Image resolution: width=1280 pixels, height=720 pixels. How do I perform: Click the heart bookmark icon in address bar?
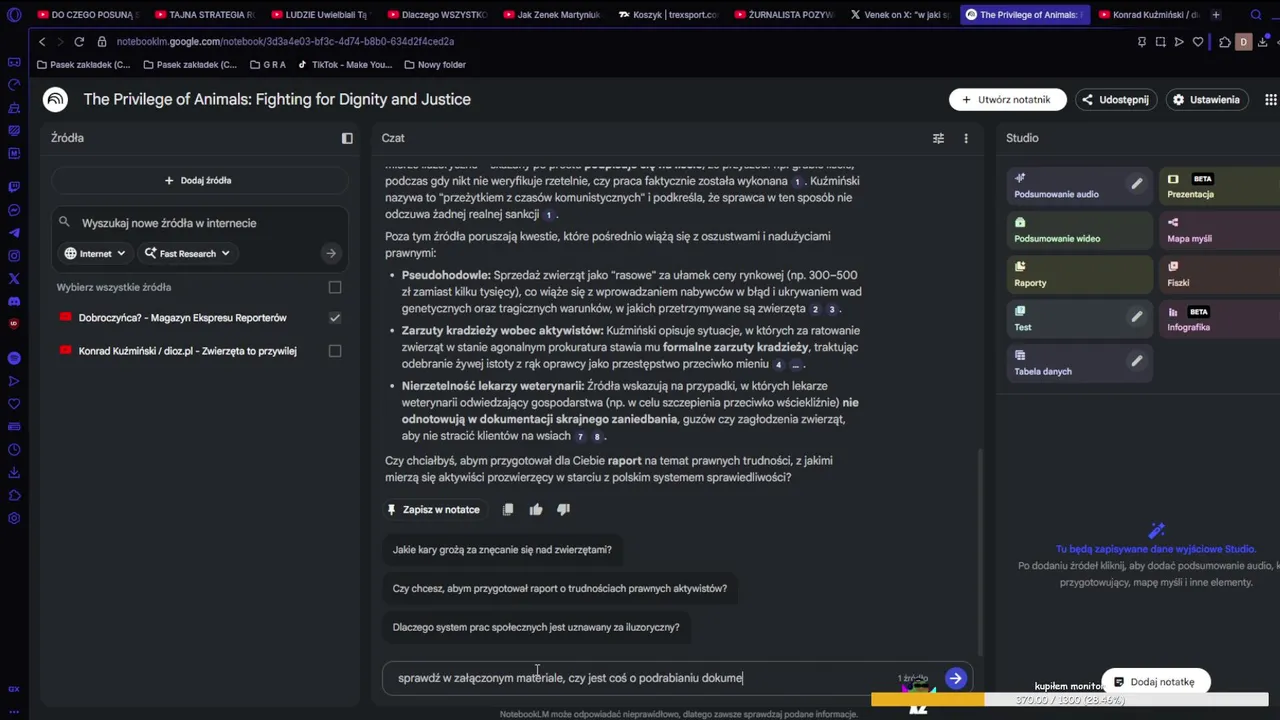pos(1198,42)
